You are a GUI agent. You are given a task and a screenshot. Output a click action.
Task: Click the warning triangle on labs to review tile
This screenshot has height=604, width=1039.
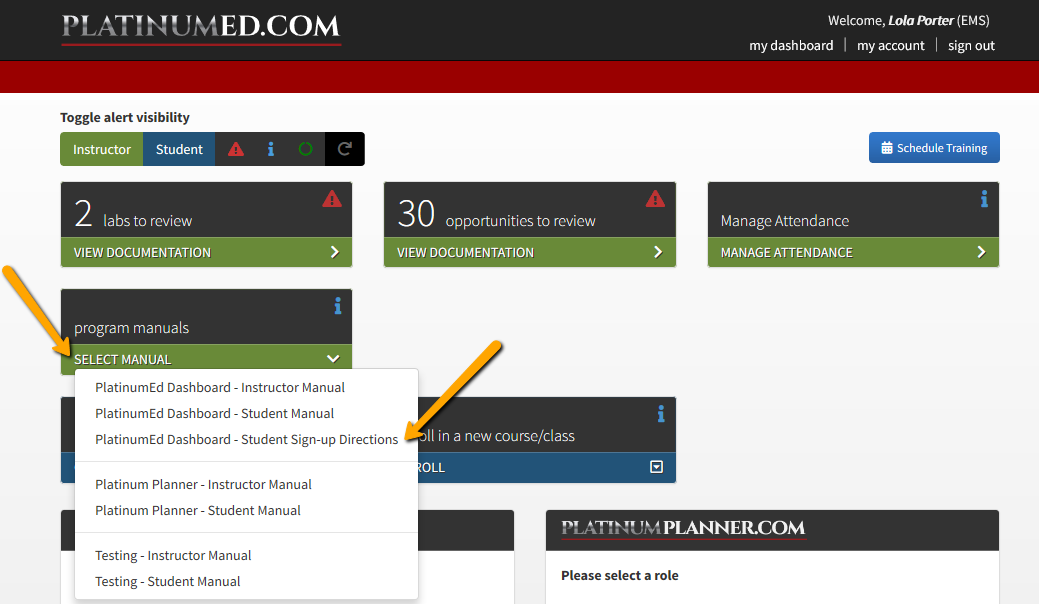point(331,199)
